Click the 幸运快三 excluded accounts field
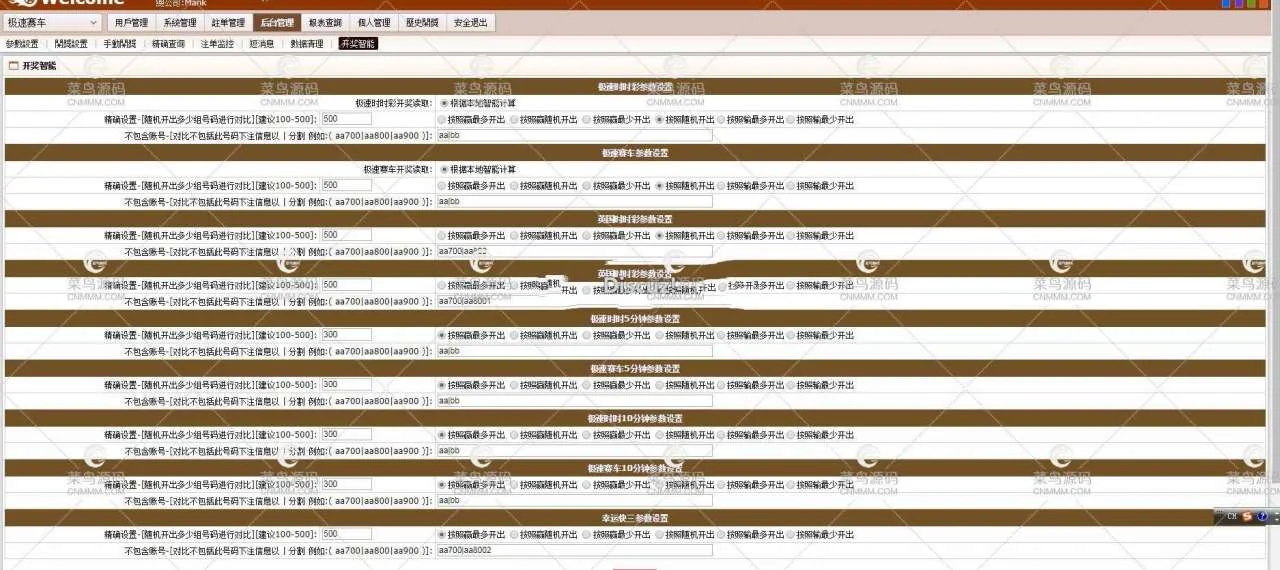Viewport: 1280px width, 570px height. (574, 550)
